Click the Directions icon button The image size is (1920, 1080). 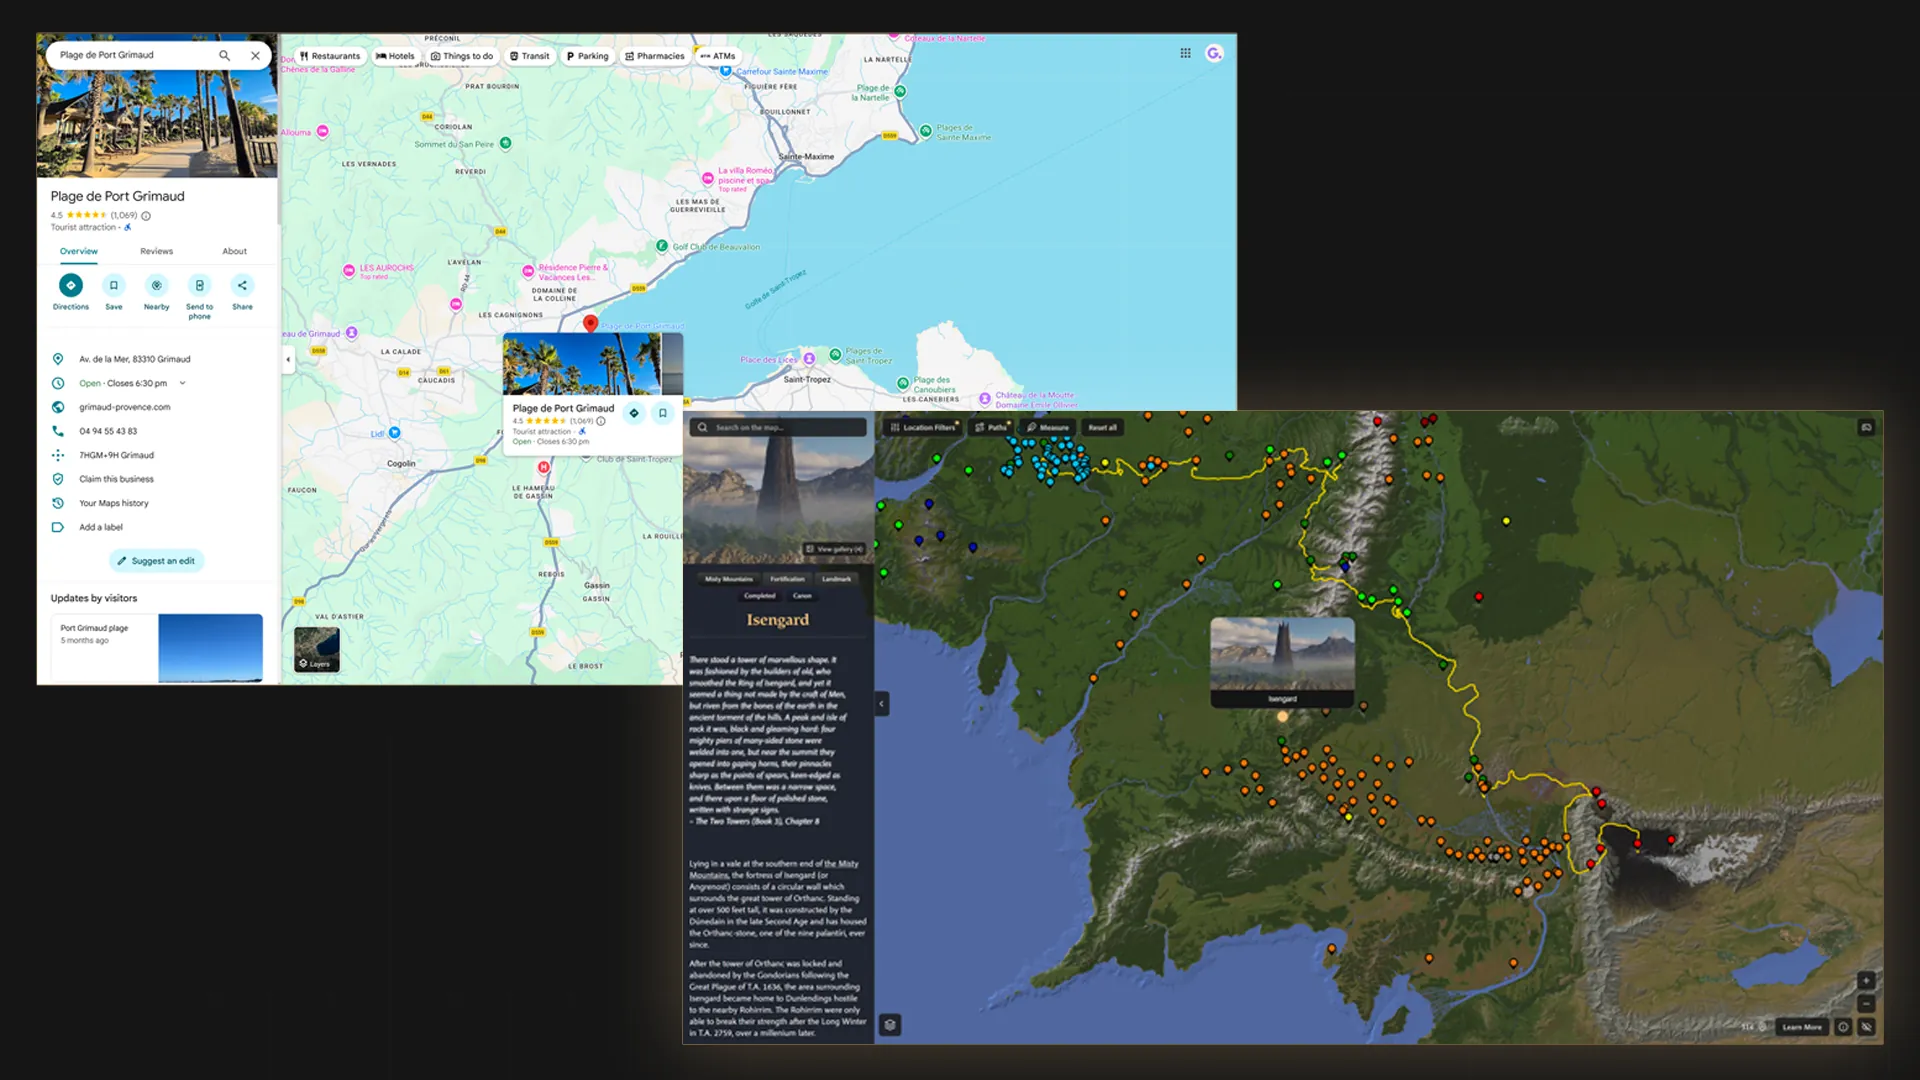pos(71,286)
